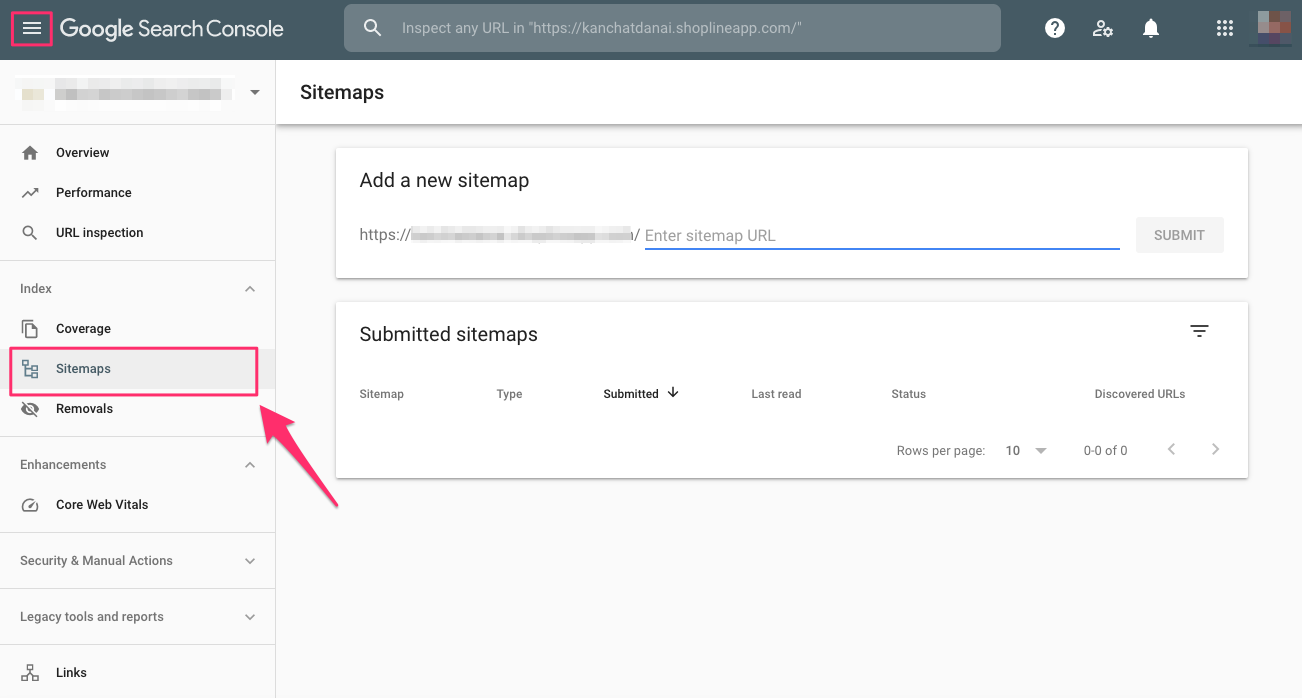Expand Legacy tools and reports
This screenshot has width=1302, height=698.
[x=250, y=617]
